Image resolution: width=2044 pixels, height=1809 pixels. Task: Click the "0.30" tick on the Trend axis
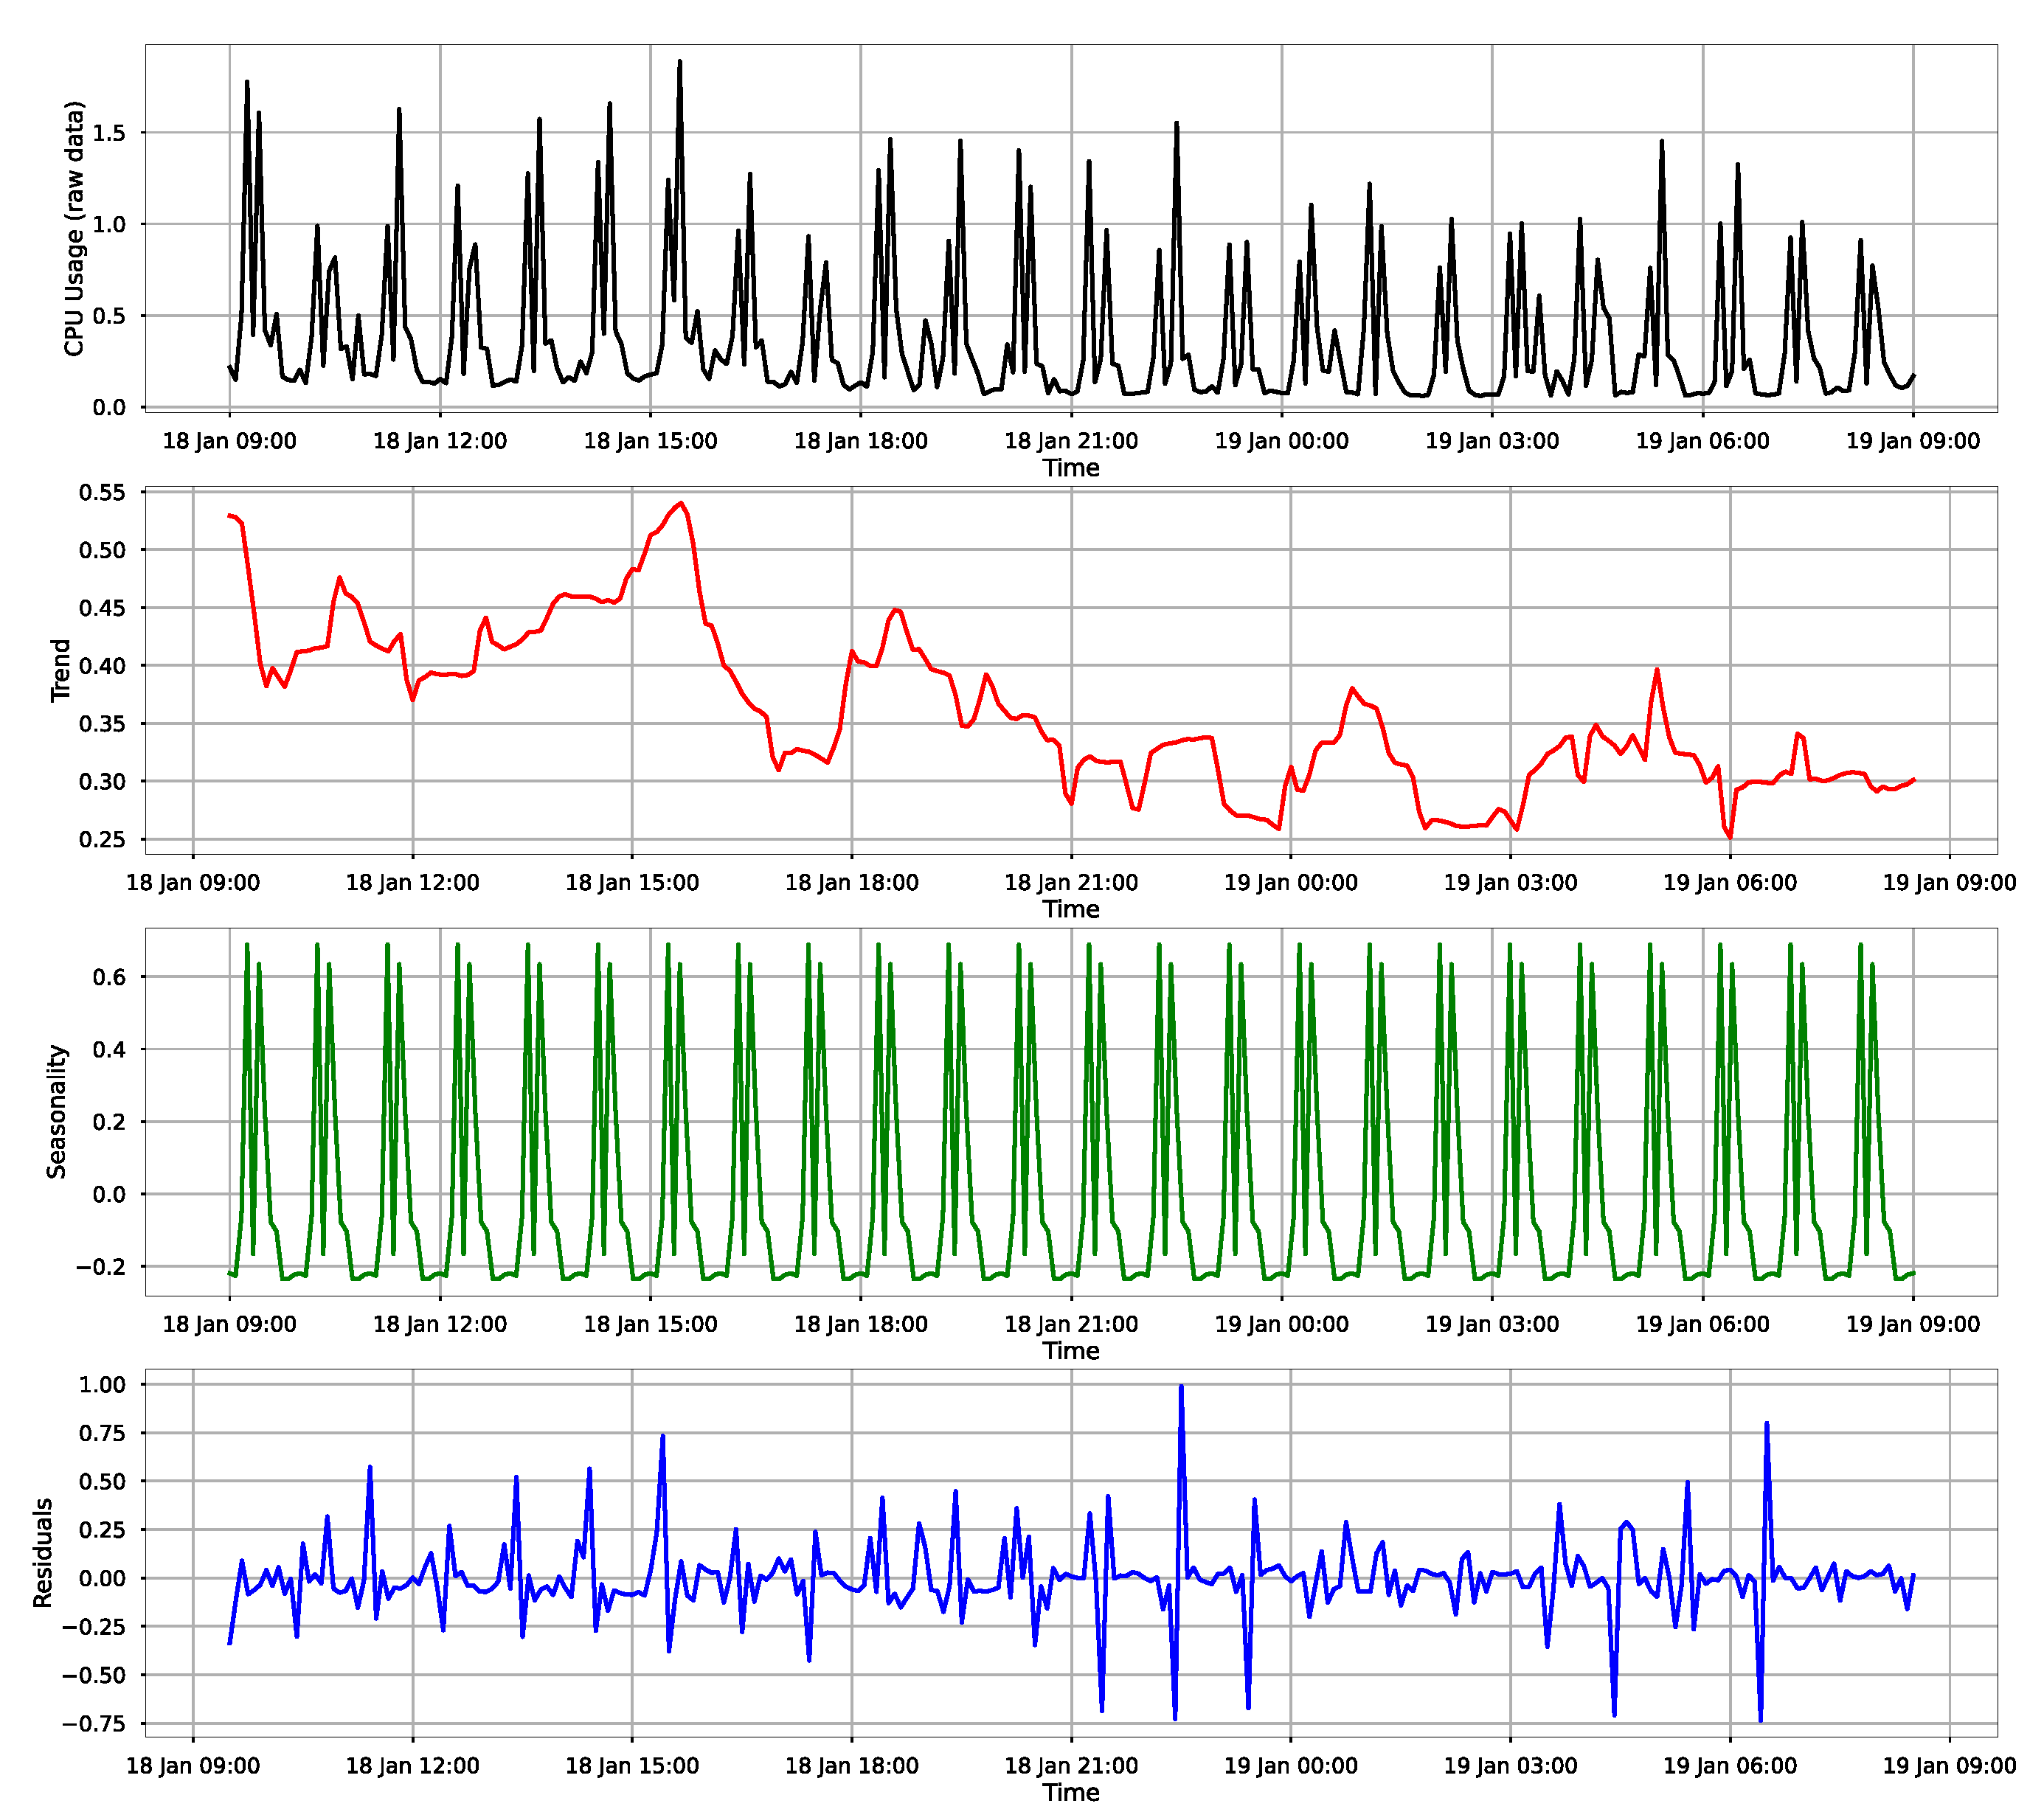pyautogui.click(x=102, y=782)
